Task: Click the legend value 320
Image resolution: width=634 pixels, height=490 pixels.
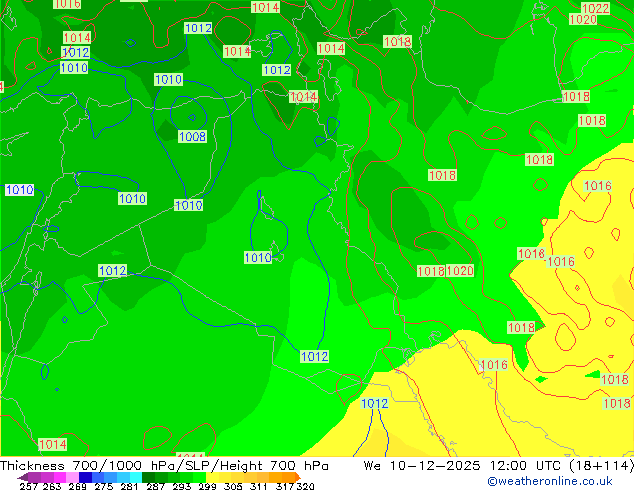Action: [305, 486]
